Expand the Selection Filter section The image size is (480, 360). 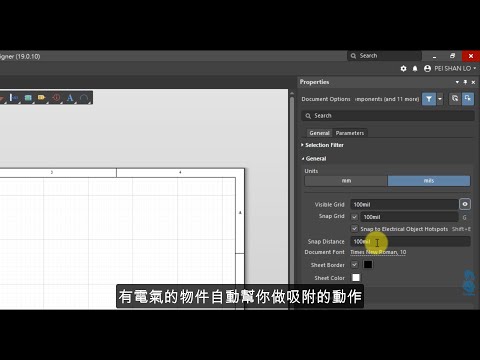[x=322, y=145]
